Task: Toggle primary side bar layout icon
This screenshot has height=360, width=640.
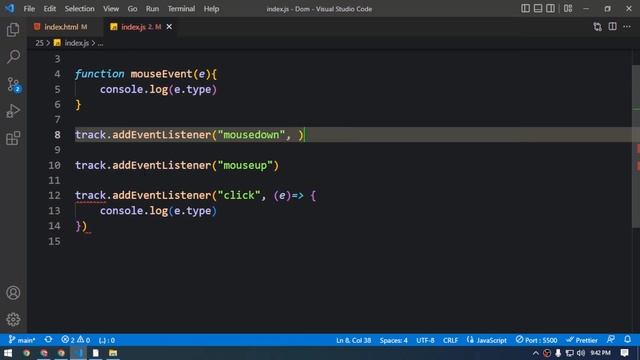Action: pyautogui.click(x=525, y=9)
